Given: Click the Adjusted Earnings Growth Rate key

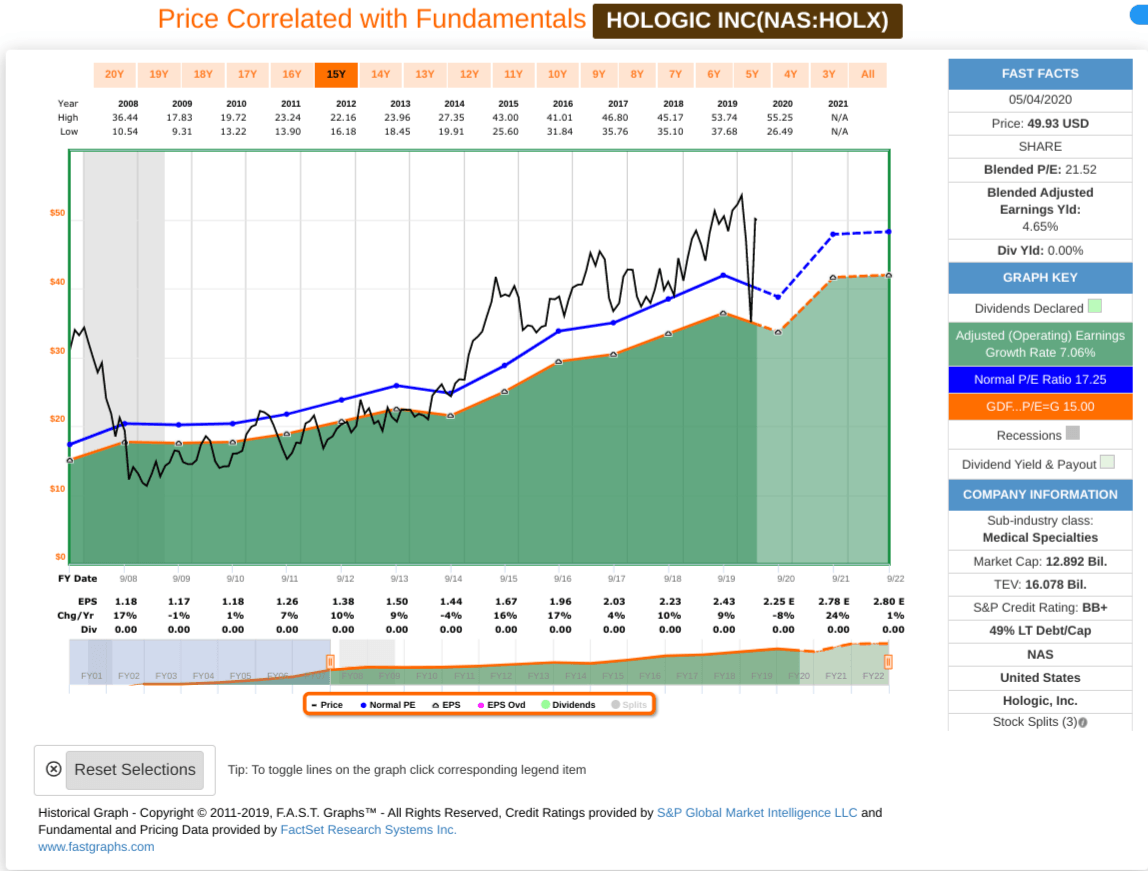Looking at the screenshot, I should pyautogui.click(x=1040, y=344).
